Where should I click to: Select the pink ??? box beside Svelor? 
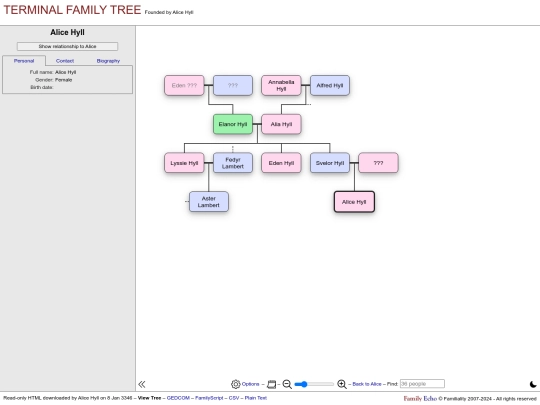378,163
